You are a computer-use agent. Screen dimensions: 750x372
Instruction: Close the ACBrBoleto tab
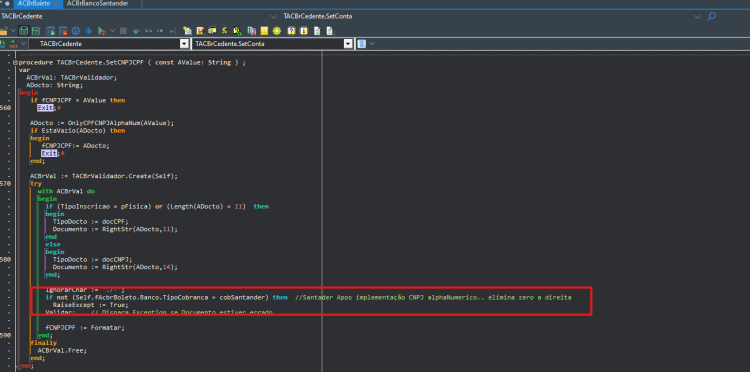point(56,3)
